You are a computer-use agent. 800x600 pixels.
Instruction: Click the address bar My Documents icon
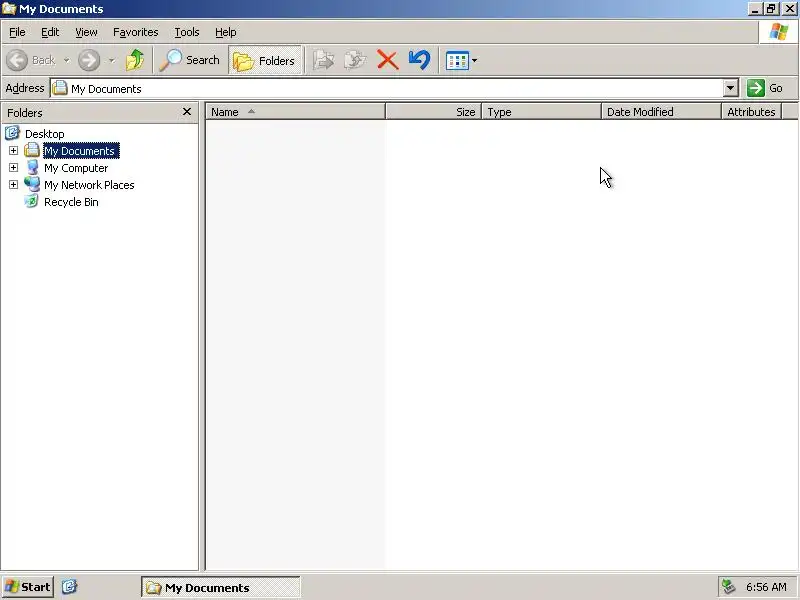[x=60, y=88]
